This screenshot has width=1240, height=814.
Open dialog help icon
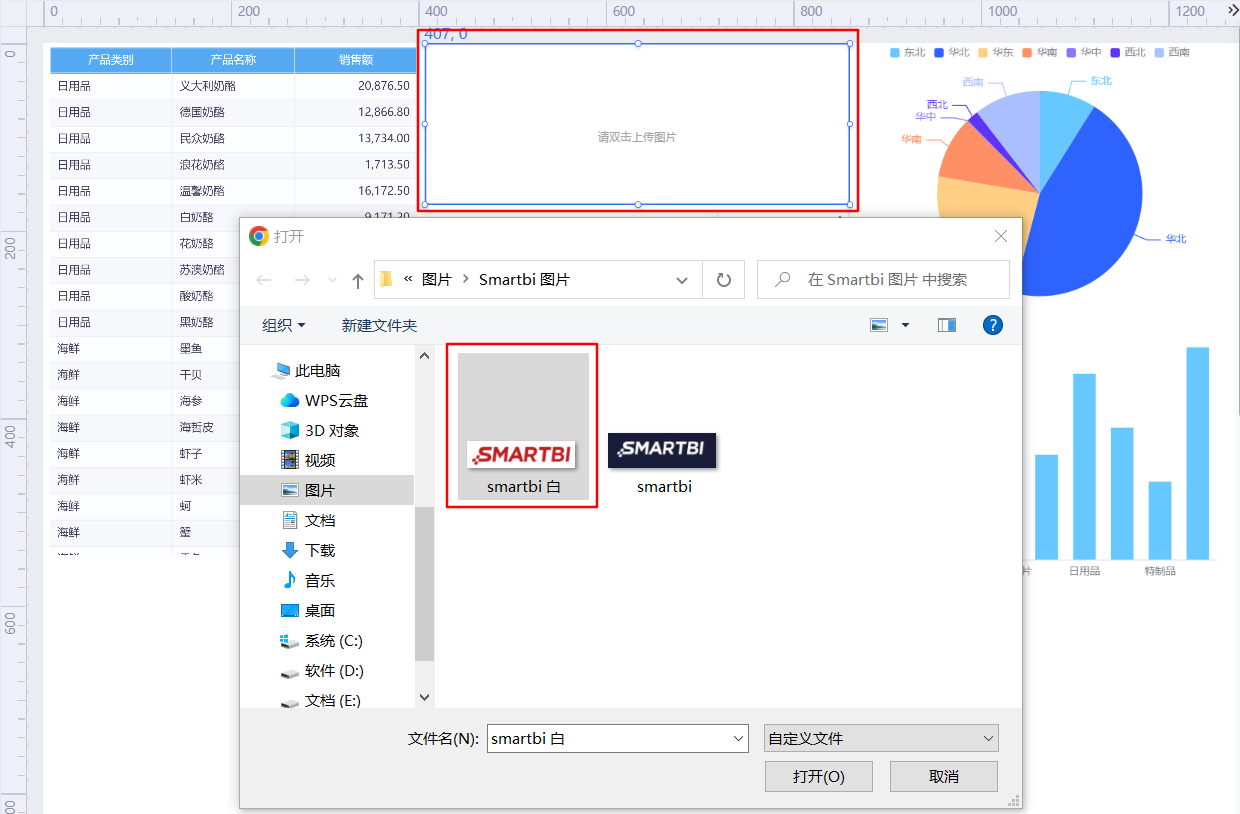click(993, 325)
